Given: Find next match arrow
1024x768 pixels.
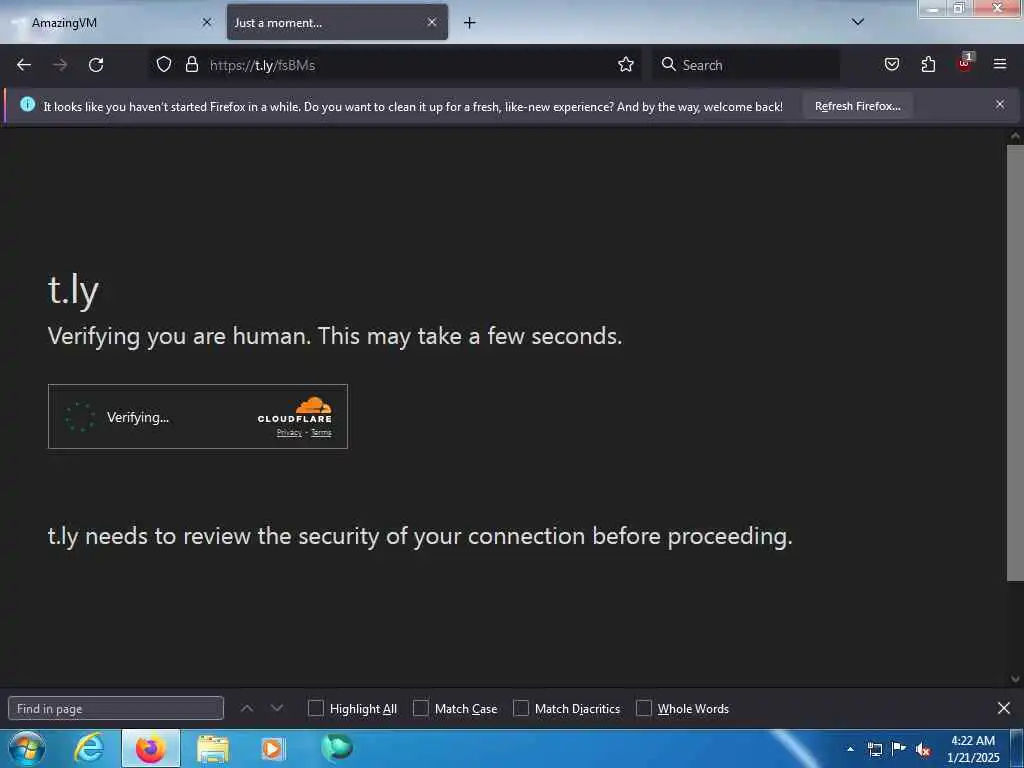Looking at the screenshot, I should click(277, 708).
